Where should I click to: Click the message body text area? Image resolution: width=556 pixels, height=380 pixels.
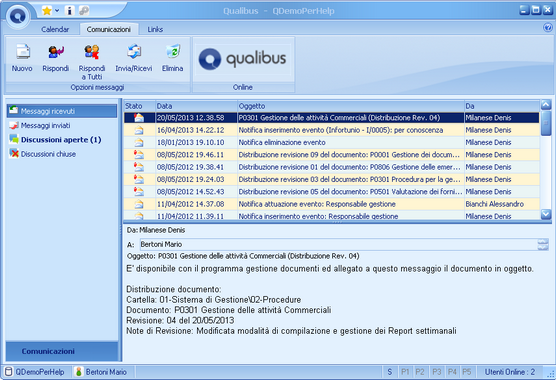pyautogui.click(x=337, y=311)
